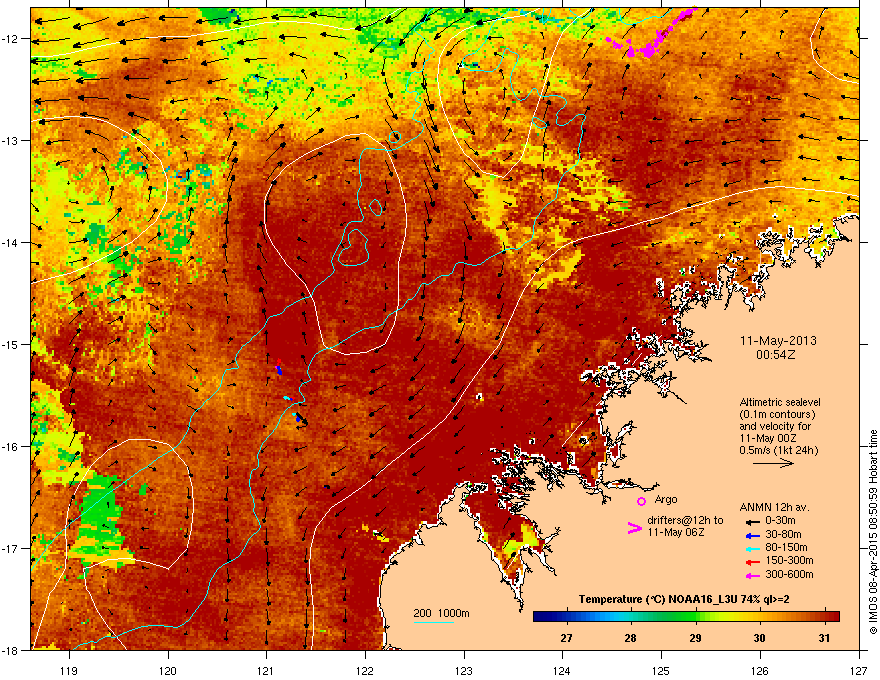This screenshot has width=880, height=680.
Task: Click the temperature colour bar
Action: 686,616
